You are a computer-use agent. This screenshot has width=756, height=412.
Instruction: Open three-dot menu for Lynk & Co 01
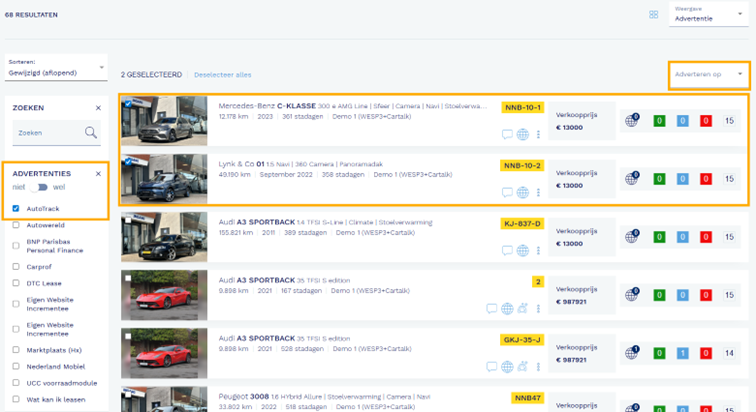tap(538, 193)
